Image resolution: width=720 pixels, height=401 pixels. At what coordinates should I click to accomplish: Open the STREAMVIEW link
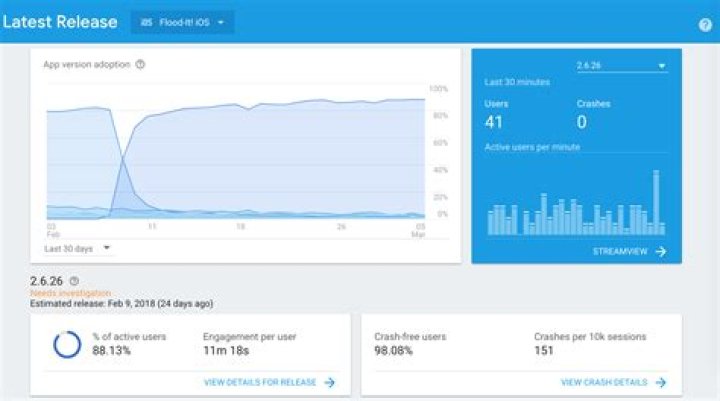click(620, 252)
